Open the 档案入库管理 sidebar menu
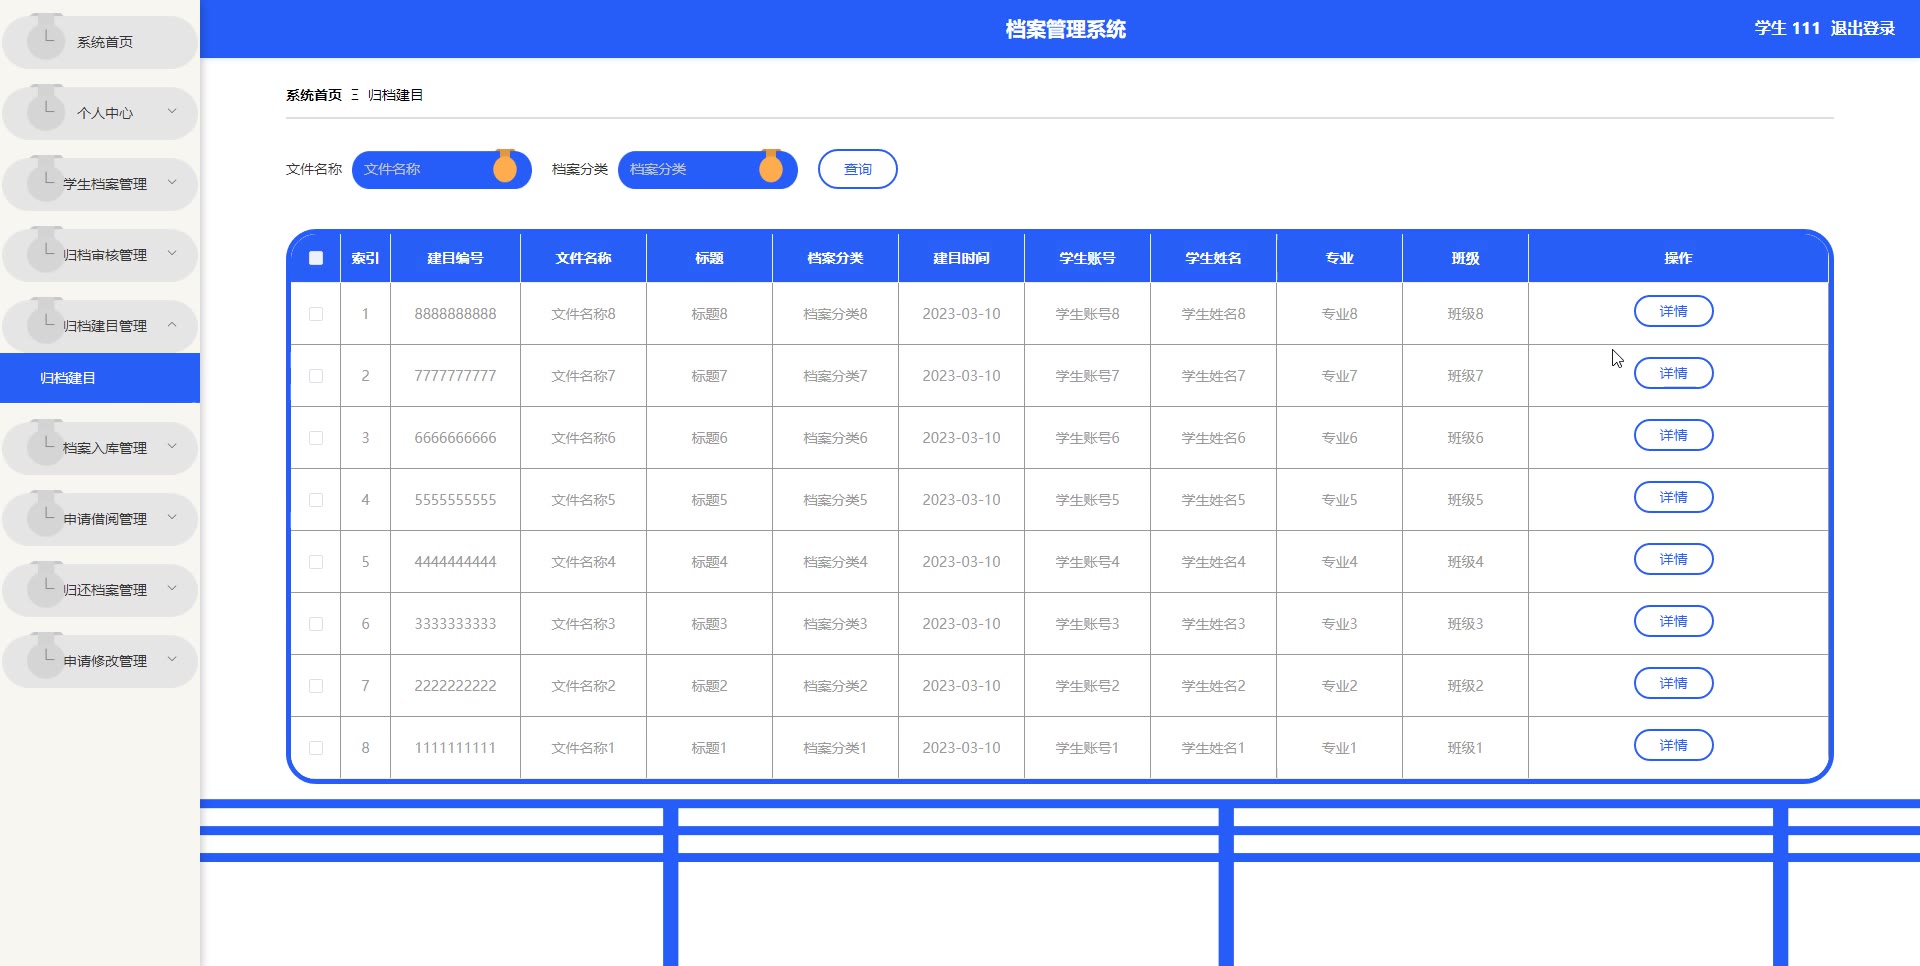This screenshot has height=966, width=1920. pyautogui.click(x=100, y=448)
